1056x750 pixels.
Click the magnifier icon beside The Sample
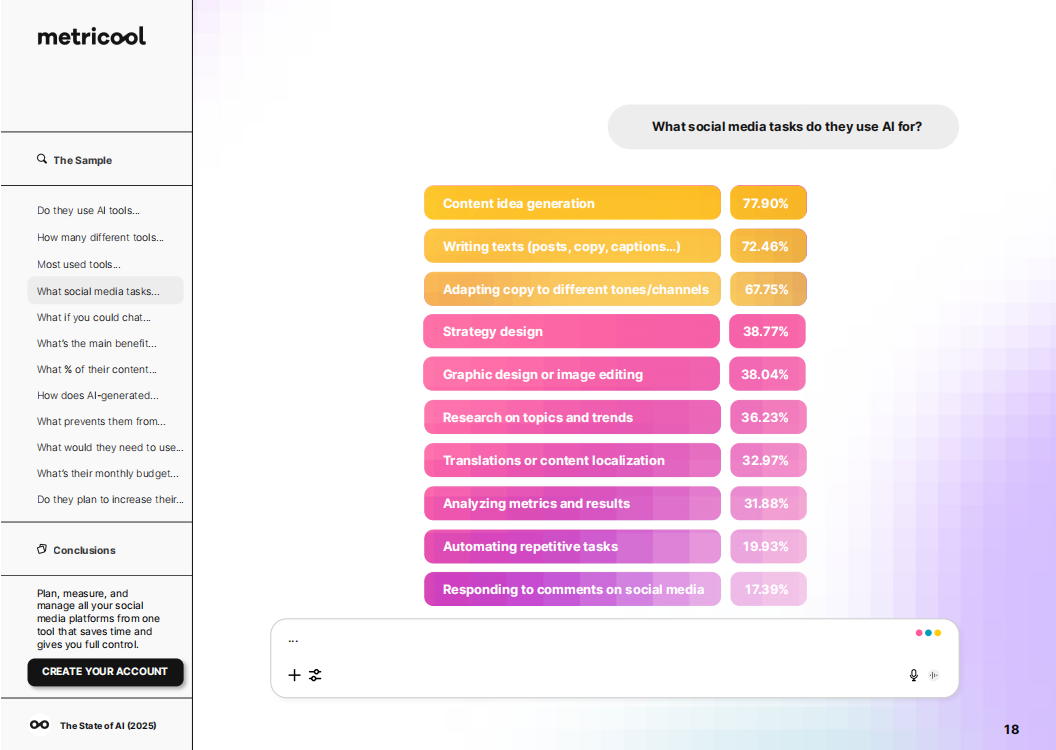coord(42,159)
